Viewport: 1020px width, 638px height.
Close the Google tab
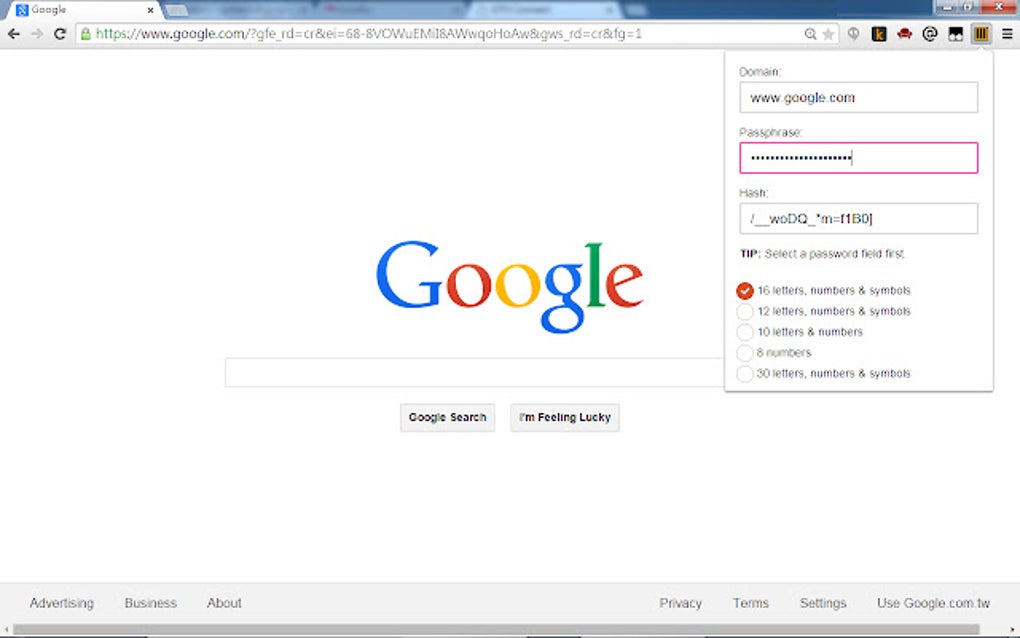[150, 10]
